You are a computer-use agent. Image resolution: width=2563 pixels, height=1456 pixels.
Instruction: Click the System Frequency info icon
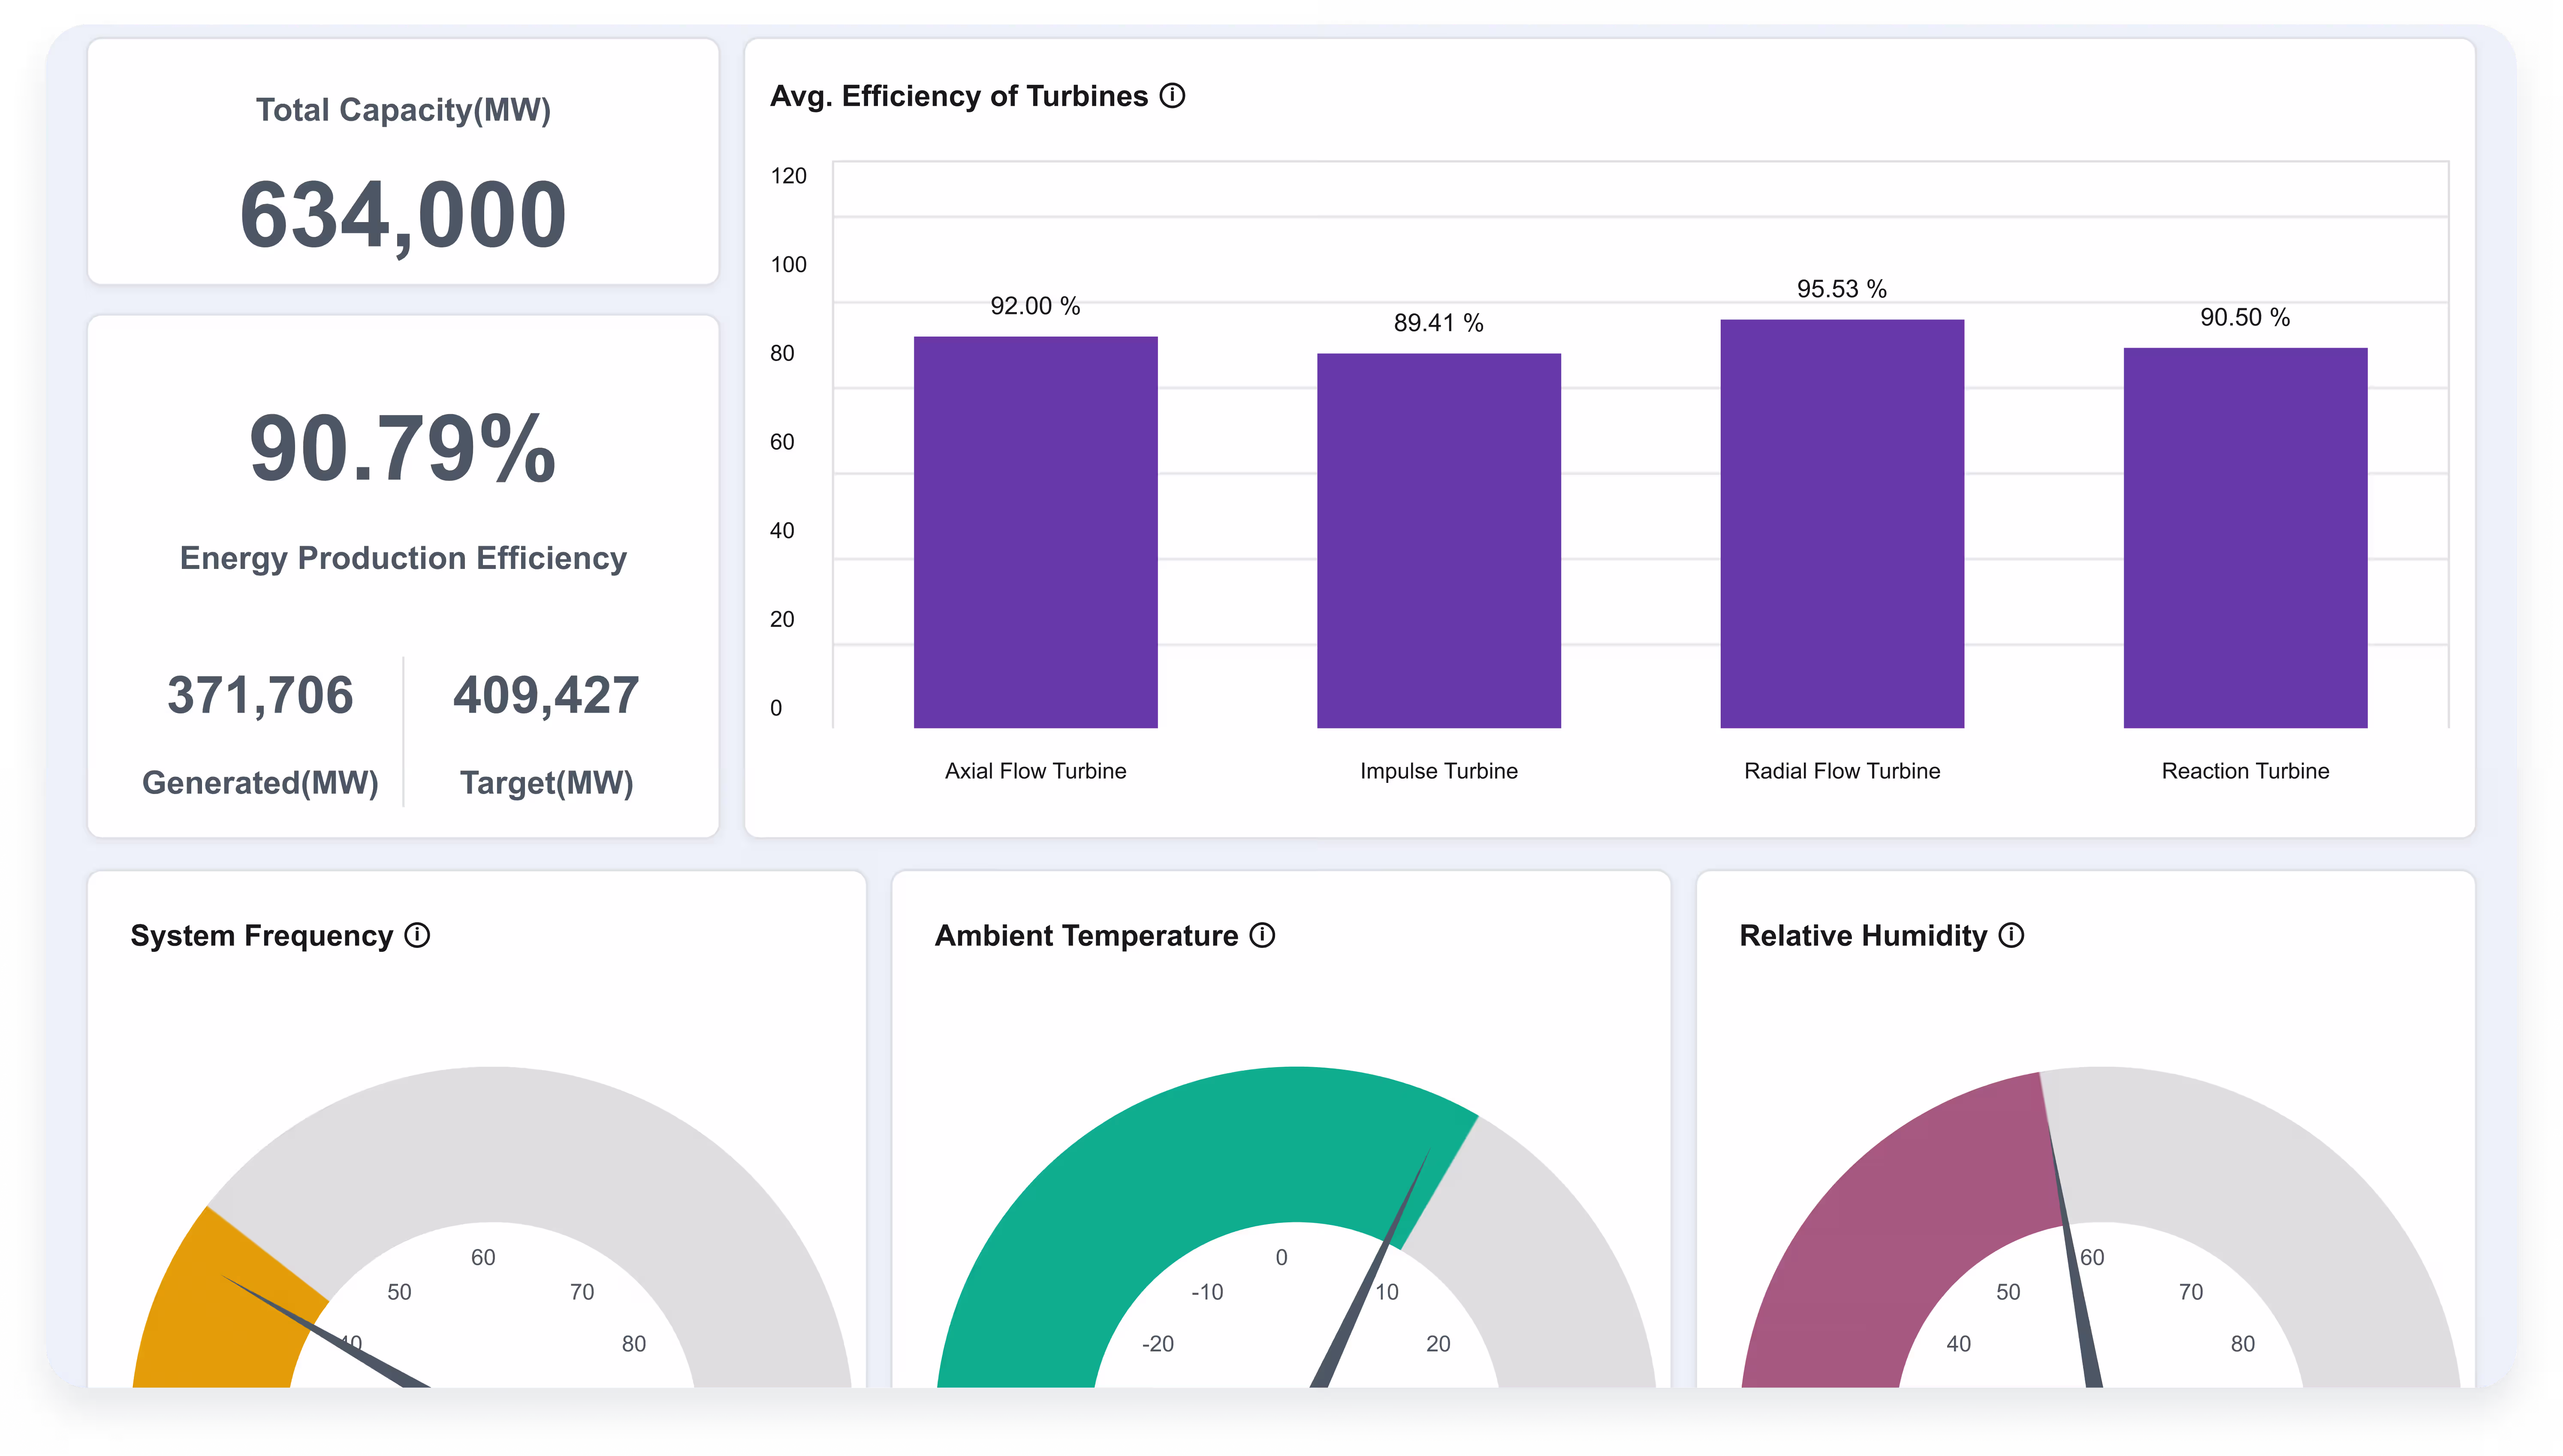417,935
